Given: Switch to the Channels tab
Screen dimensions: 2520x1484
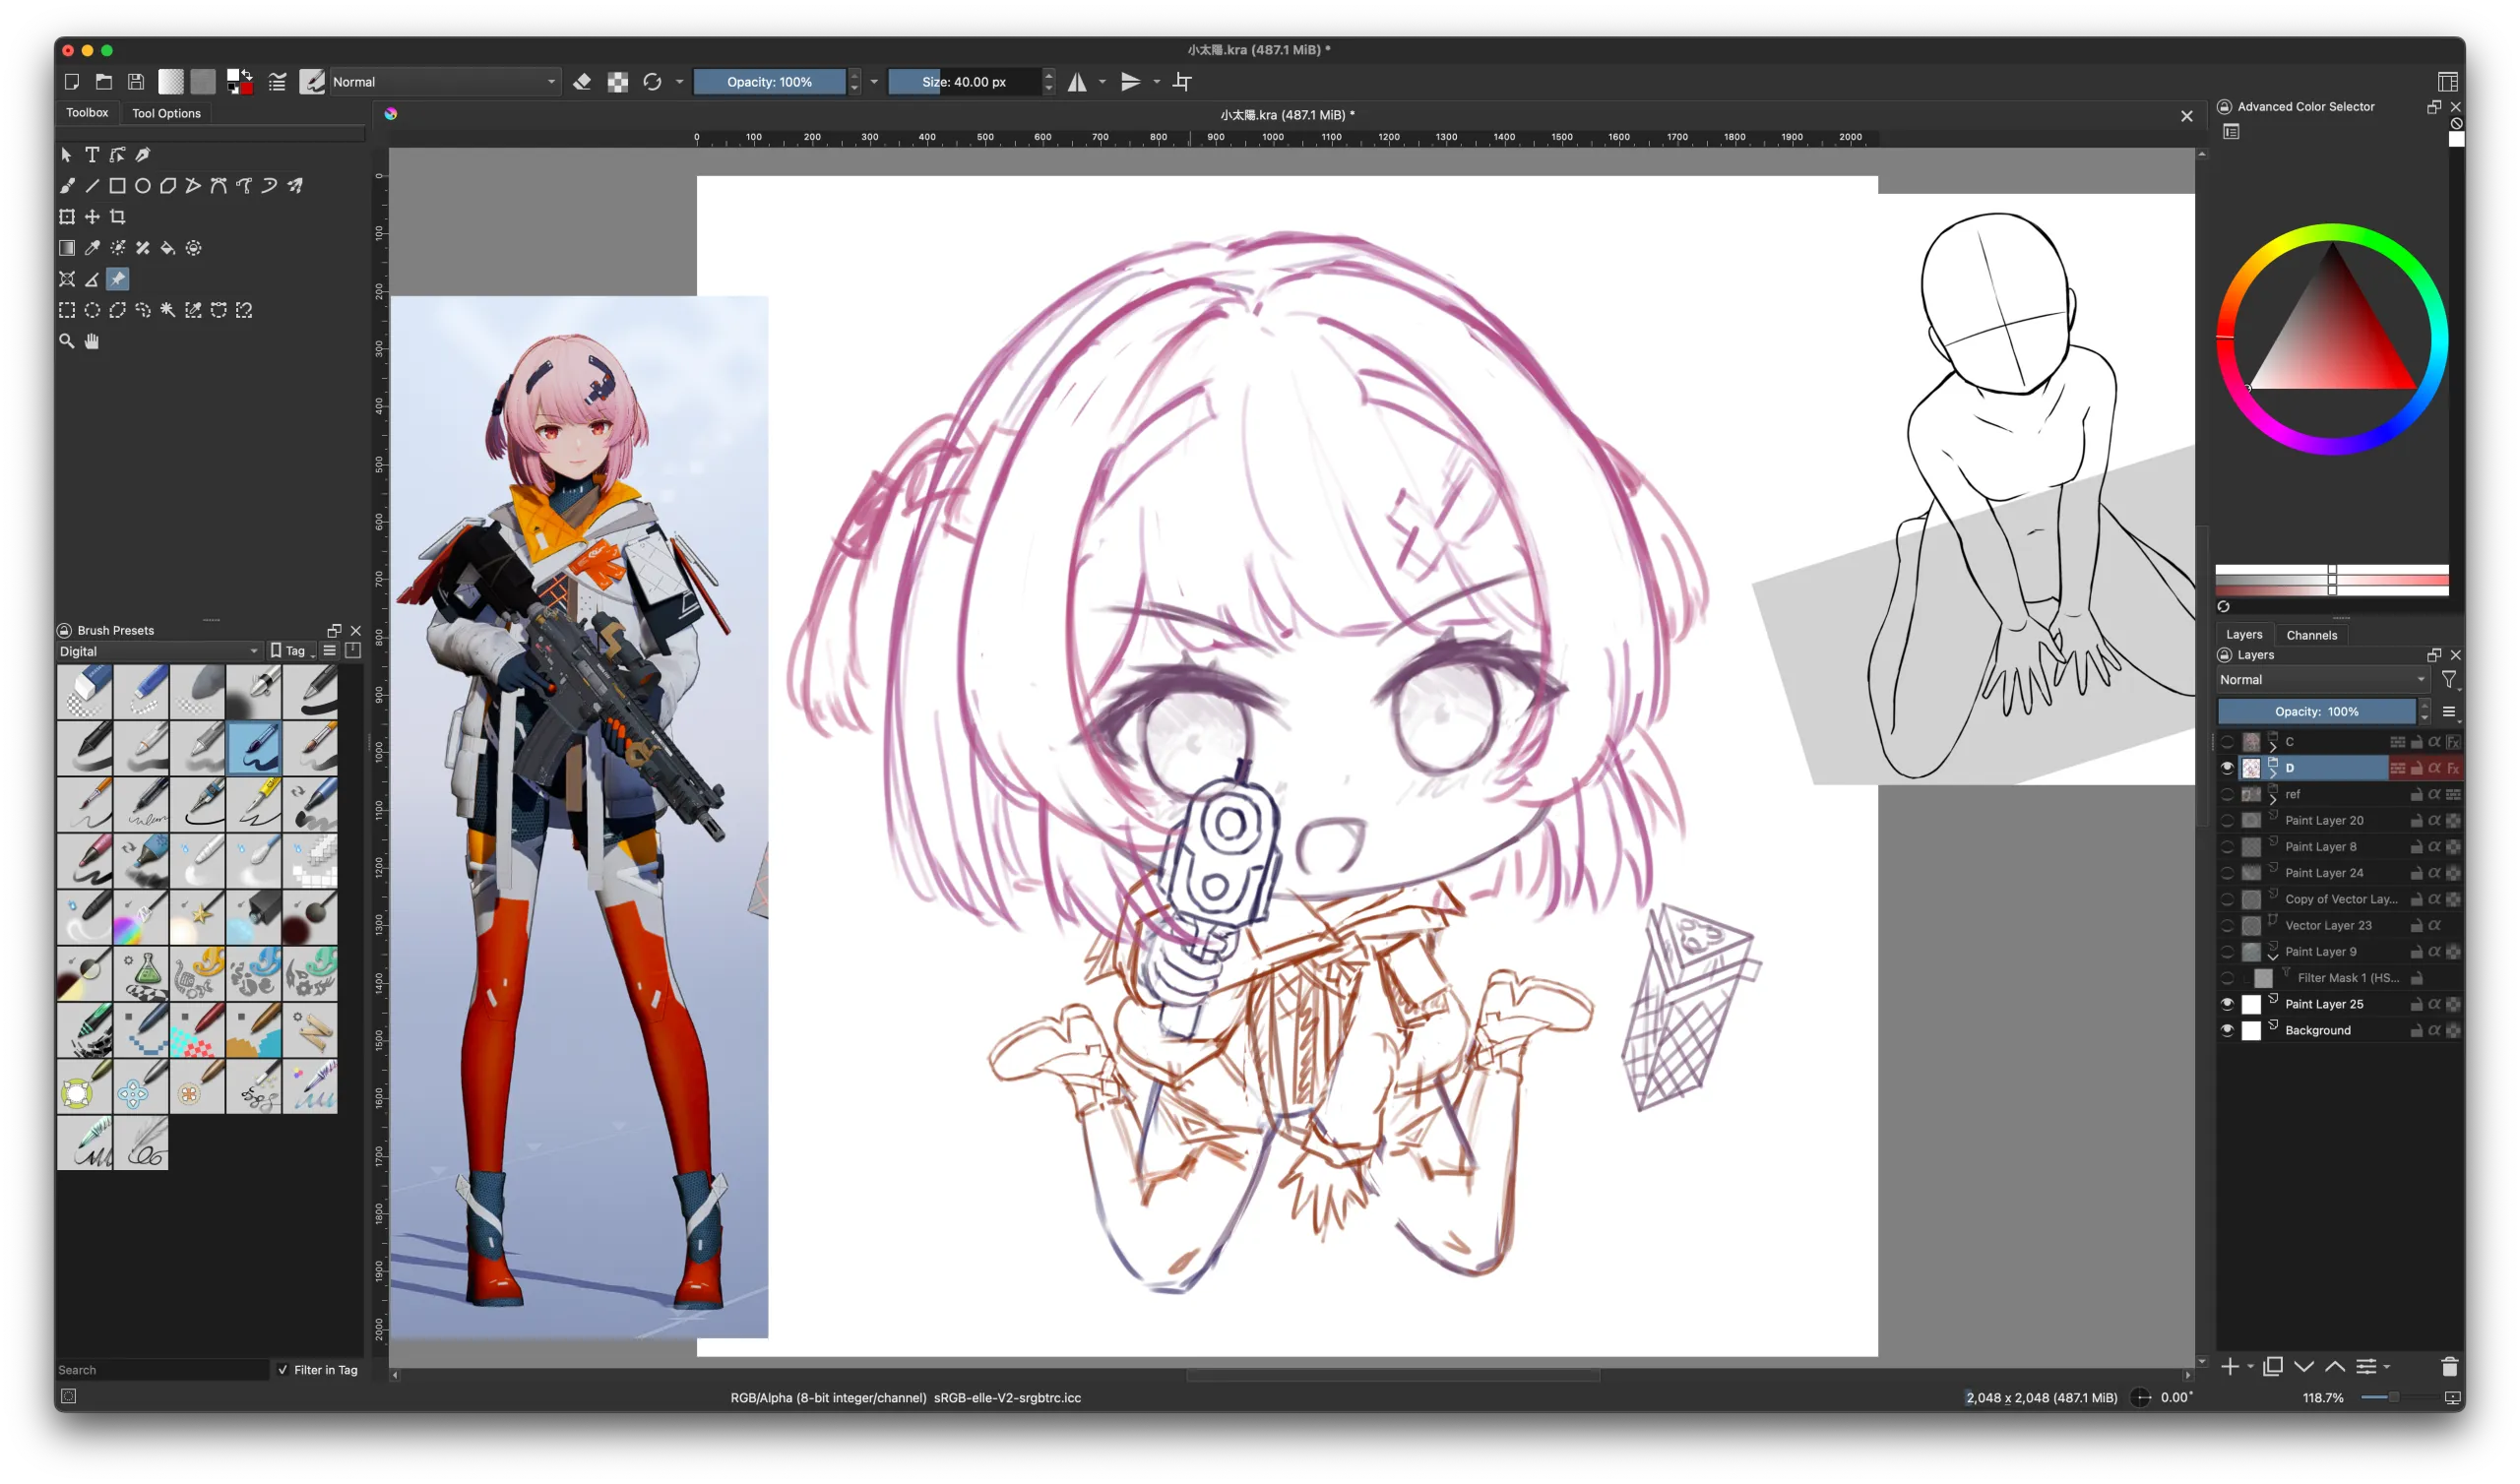Looking at the screenshot, I should 2311,635.
